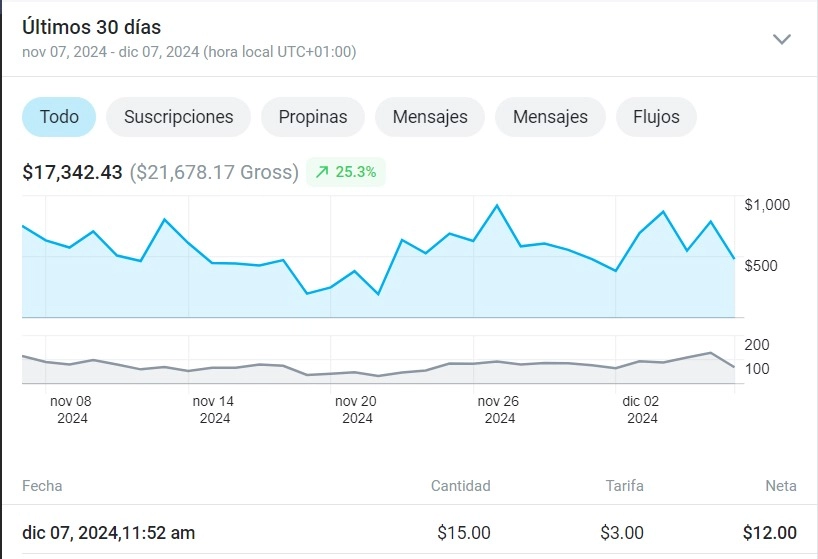Click the highest earnings peak on the blue chart
The width and height of the screenshot is (818, 559).
click(497, 206)
